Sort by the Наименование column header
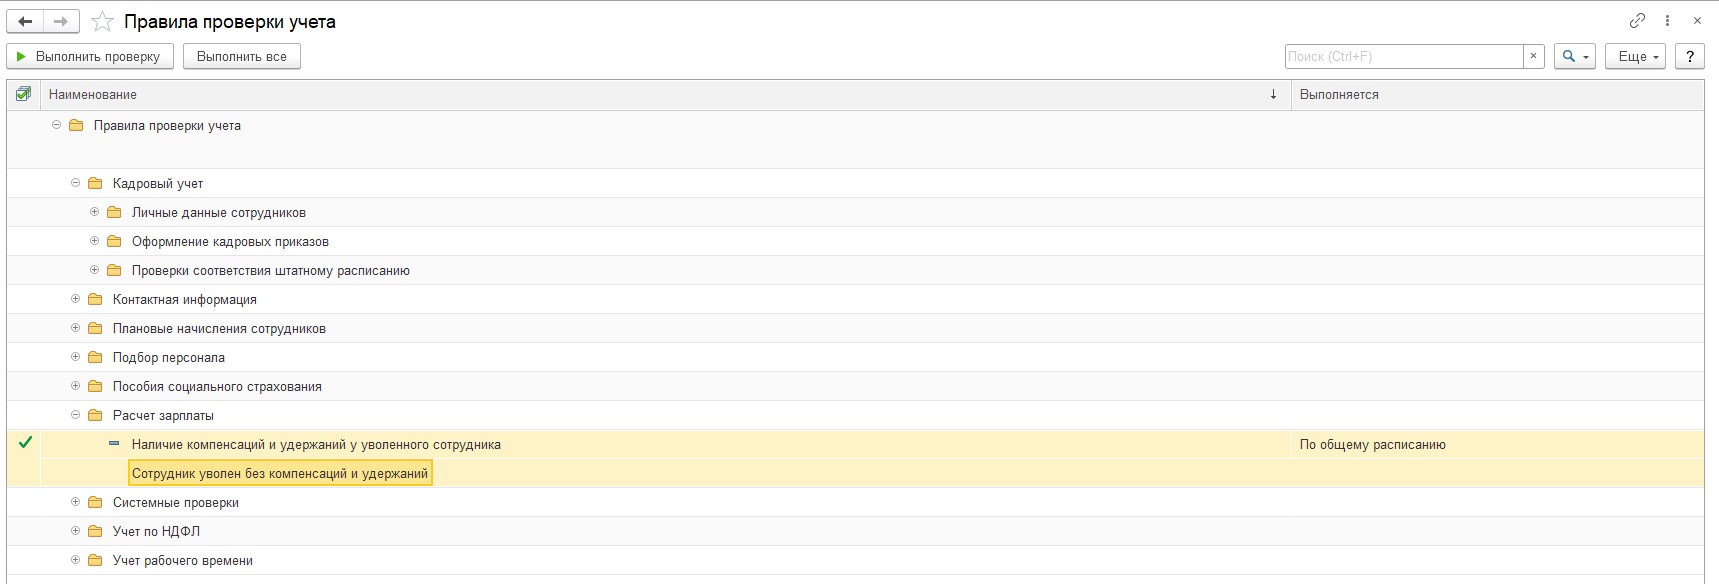1719x584 pixels. click(x=93, y=94)
